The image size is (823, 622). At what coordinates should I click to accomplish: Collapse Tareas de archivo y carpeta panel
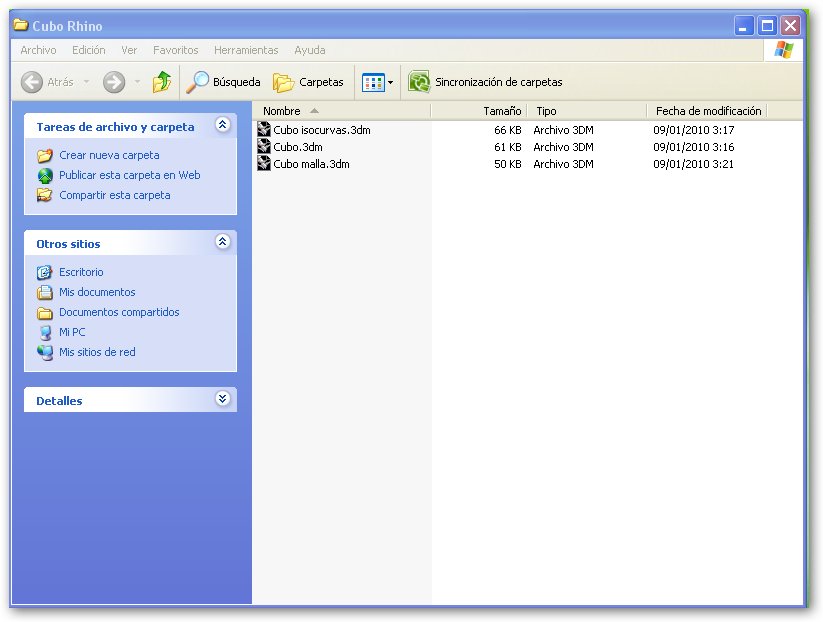click(223, 125)
